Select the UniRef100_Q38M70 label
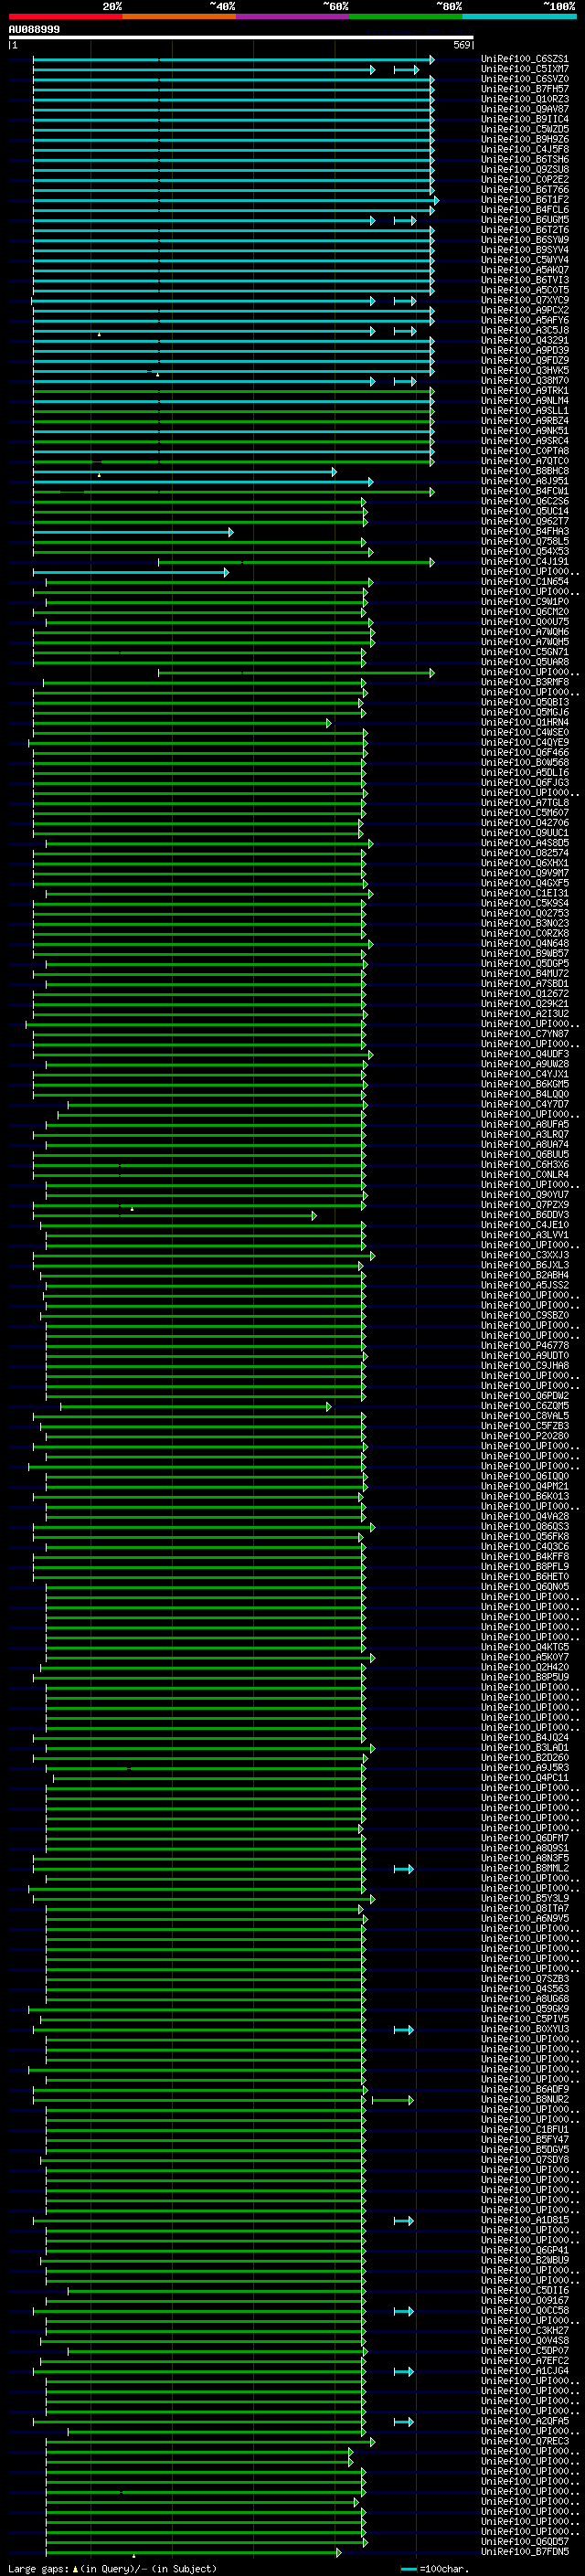The width and height of the screenshot is (585, 2576). point(525,381)
